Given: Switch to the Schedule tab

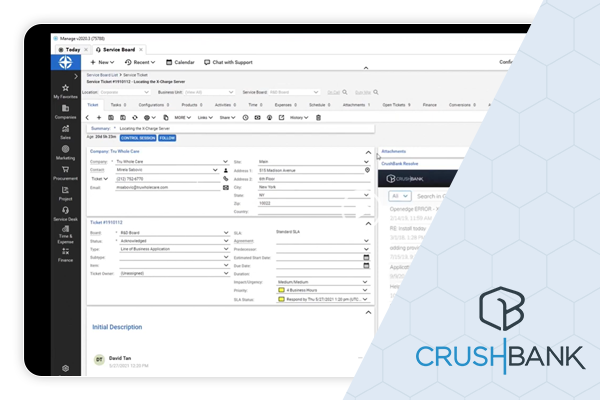Looking at the screenshot, I should tap(320, 104).
